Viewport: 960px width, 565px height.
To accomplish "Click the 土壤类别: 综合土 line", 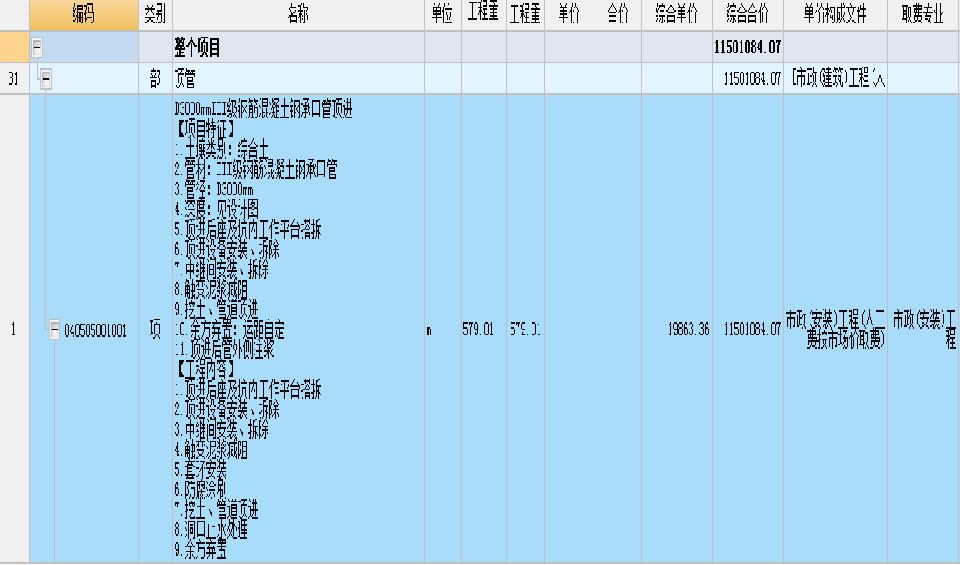I will [222, 149].
